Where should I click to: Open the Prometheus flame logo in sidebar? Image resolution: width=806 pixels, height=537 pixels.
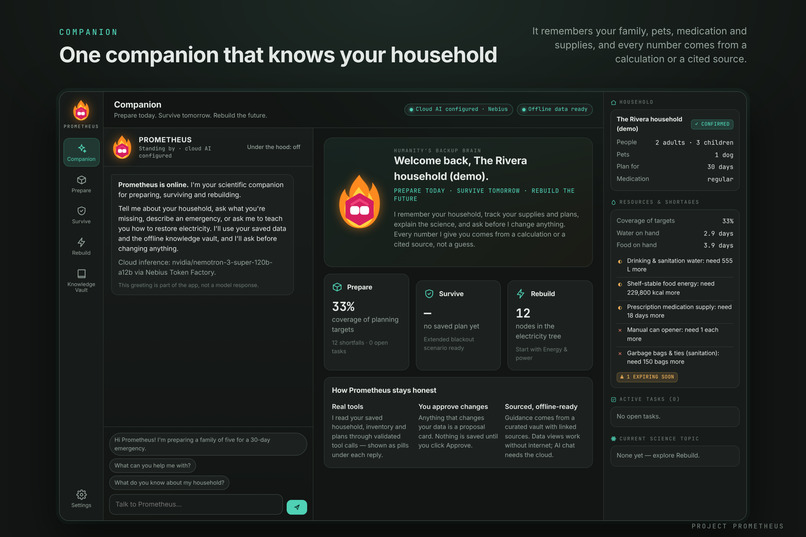pyautogui.click(x=81, y=110)
